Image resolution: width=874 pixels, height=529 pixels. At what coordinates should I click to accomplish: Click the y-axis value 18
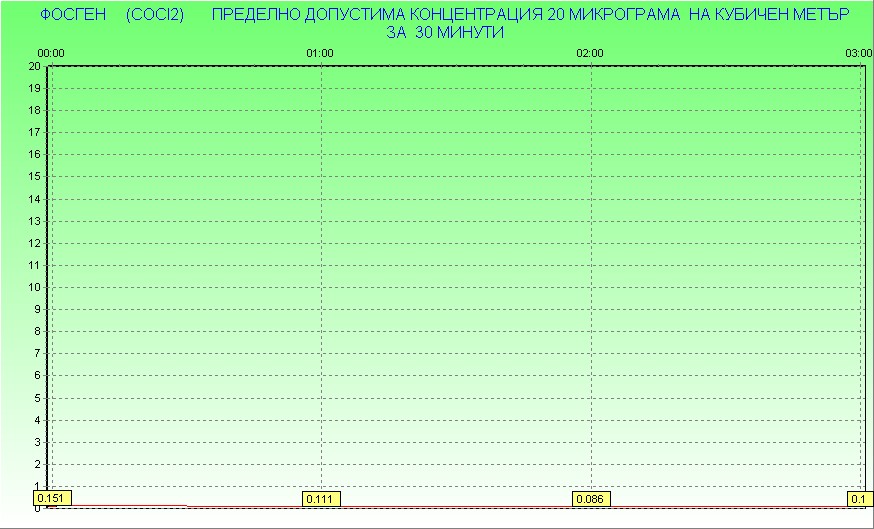pos(34,110)
